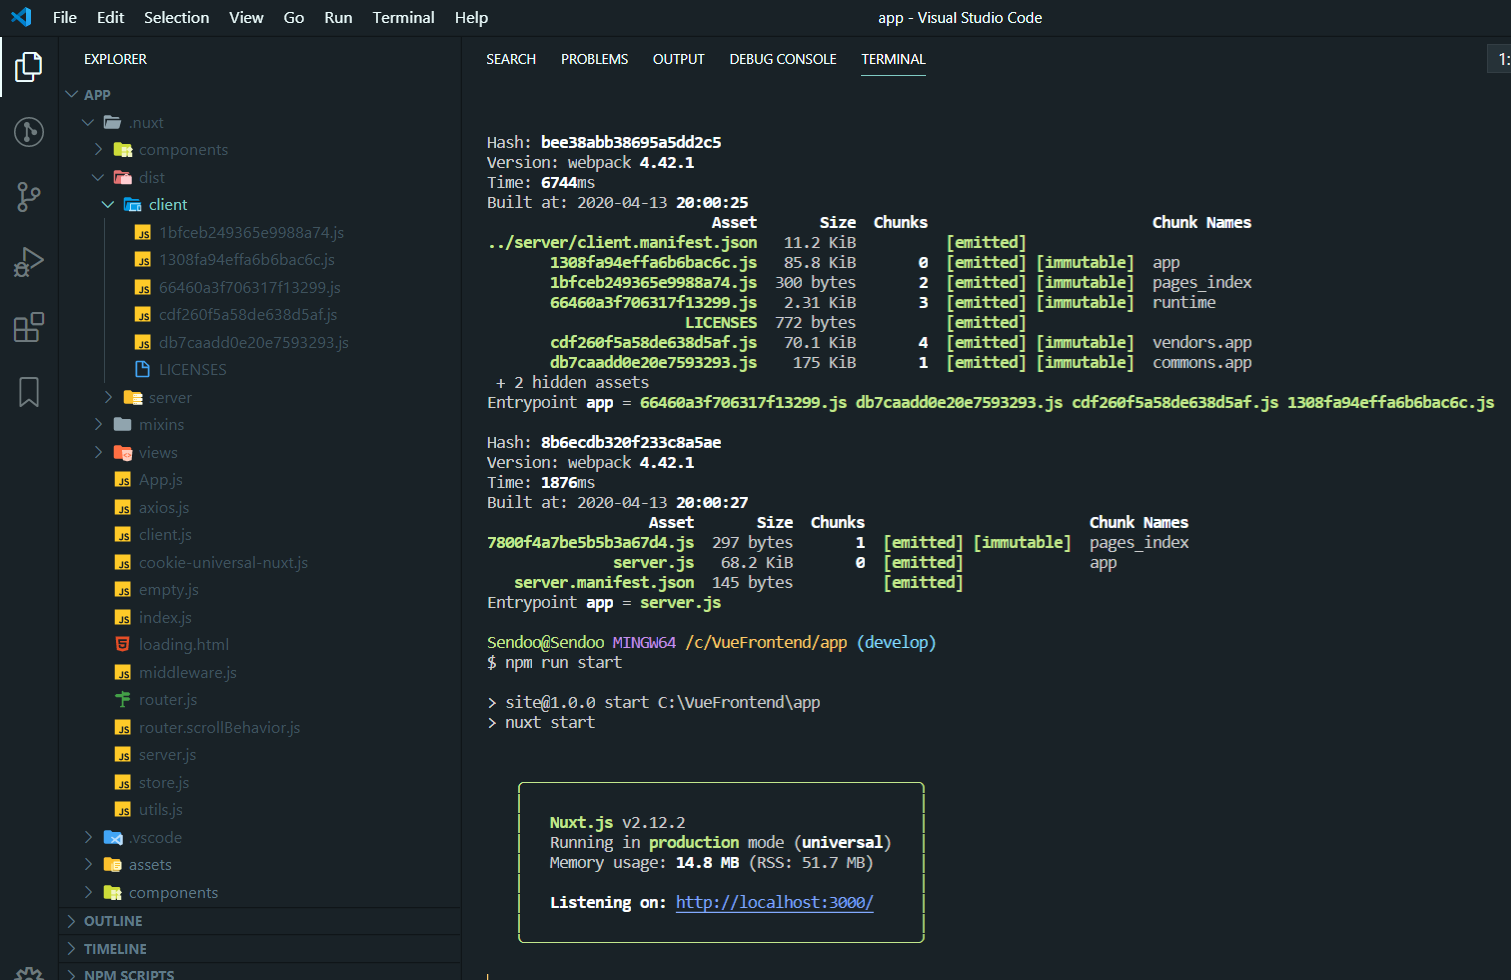1511x980 pixels.
Task: Open the Go menu
Action: pyautogui.click(x=294, y=17)
